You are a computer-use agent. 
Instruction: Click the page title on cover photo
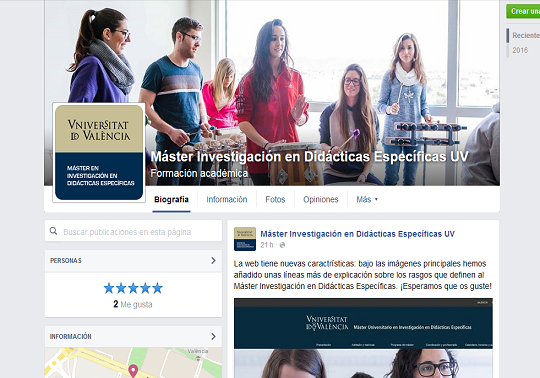tap(310, 157)
